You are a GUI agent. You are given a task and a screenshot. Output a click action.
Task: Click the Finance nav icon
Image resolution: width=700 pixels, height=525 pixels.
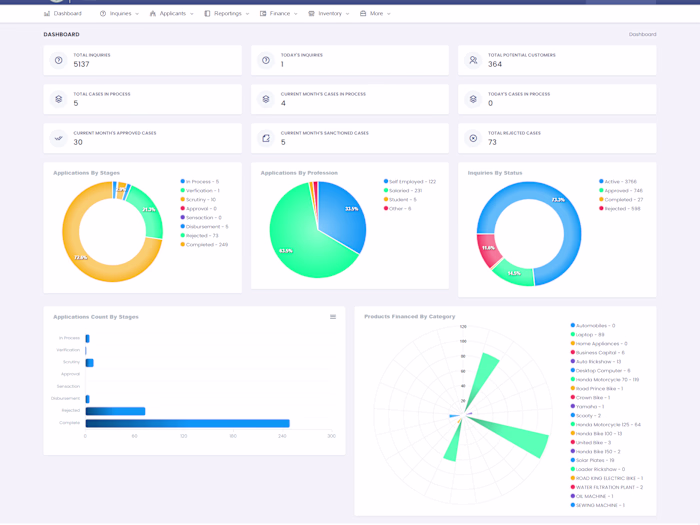click(x=263, y=13)
